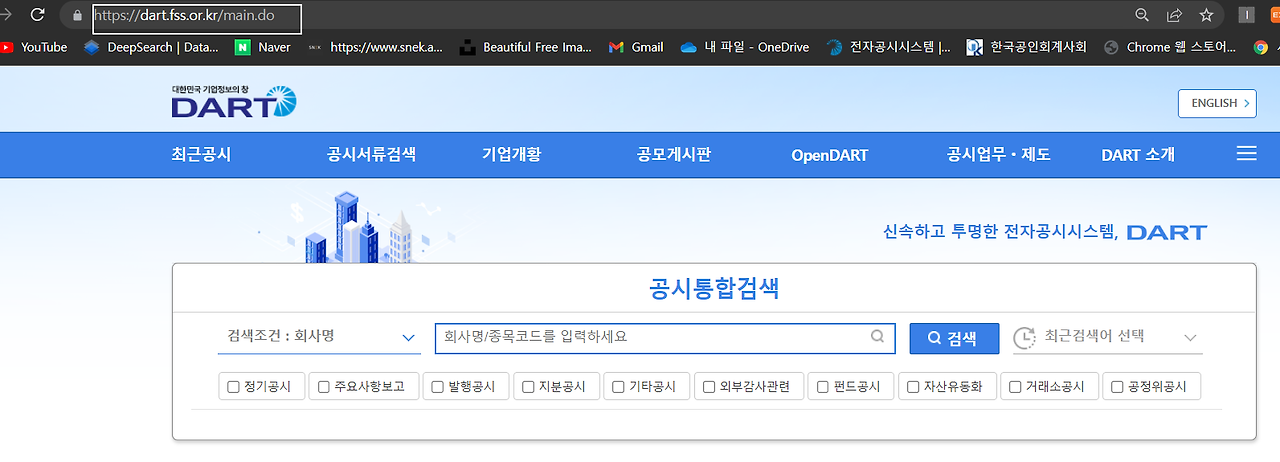This screenshot has width=1280, height=462.
Task: Click magnifier icon inside search field
Action: pyautogui.click(x=877, y=337)
